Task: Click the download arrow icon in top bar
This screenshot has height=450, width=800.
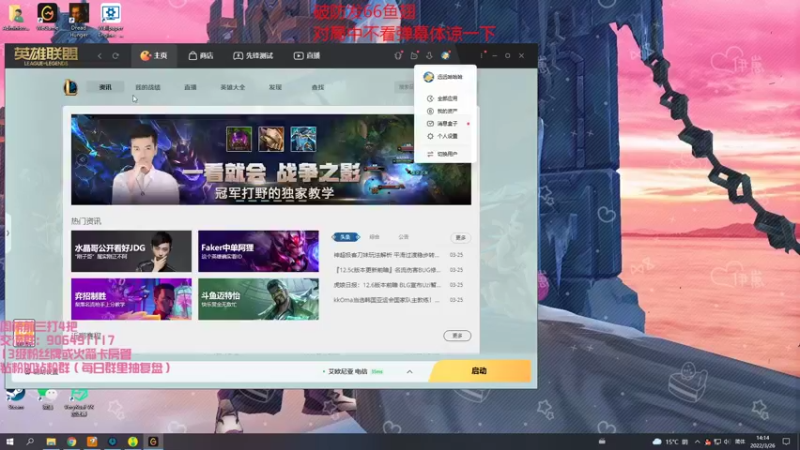Action: (x=429, y=55)
